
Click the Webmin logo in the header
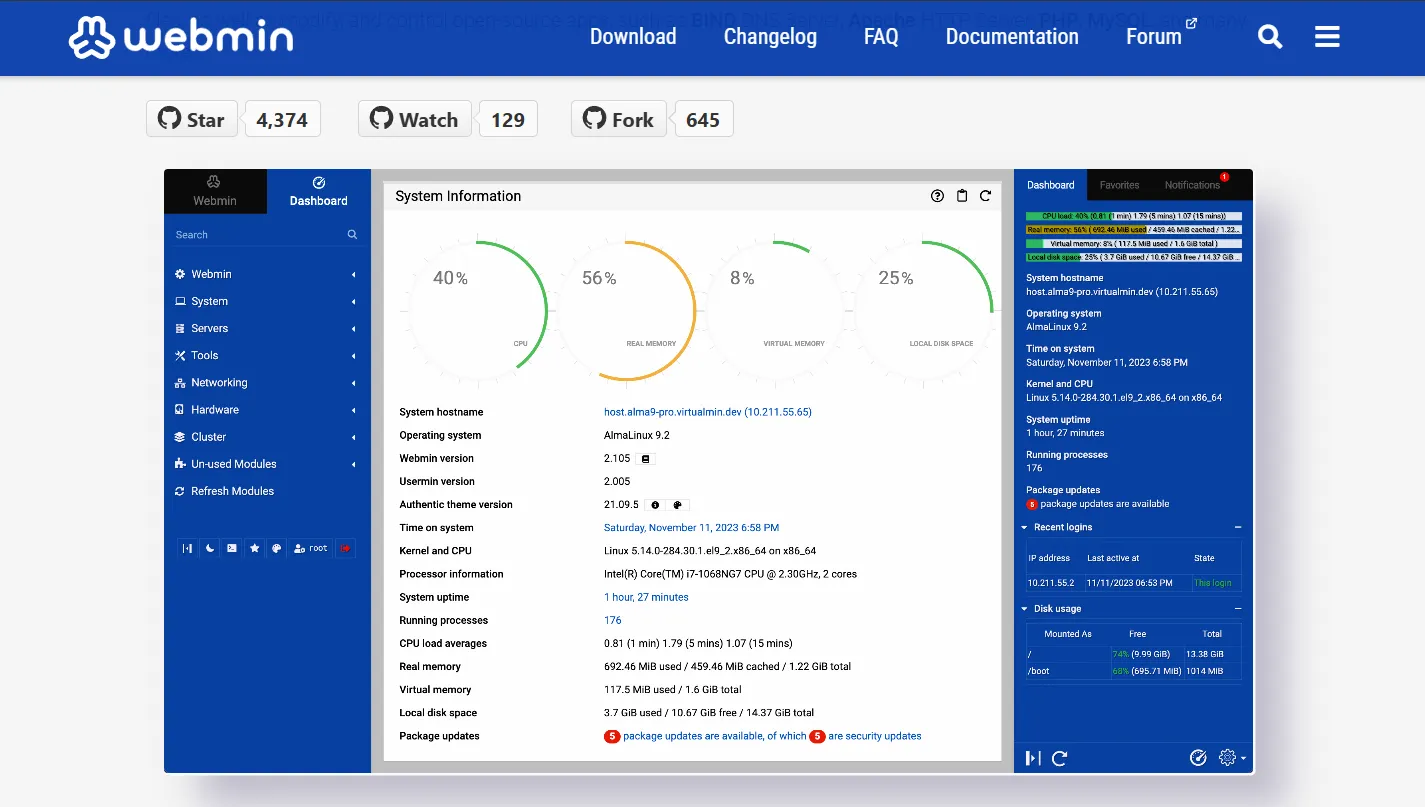181,37
